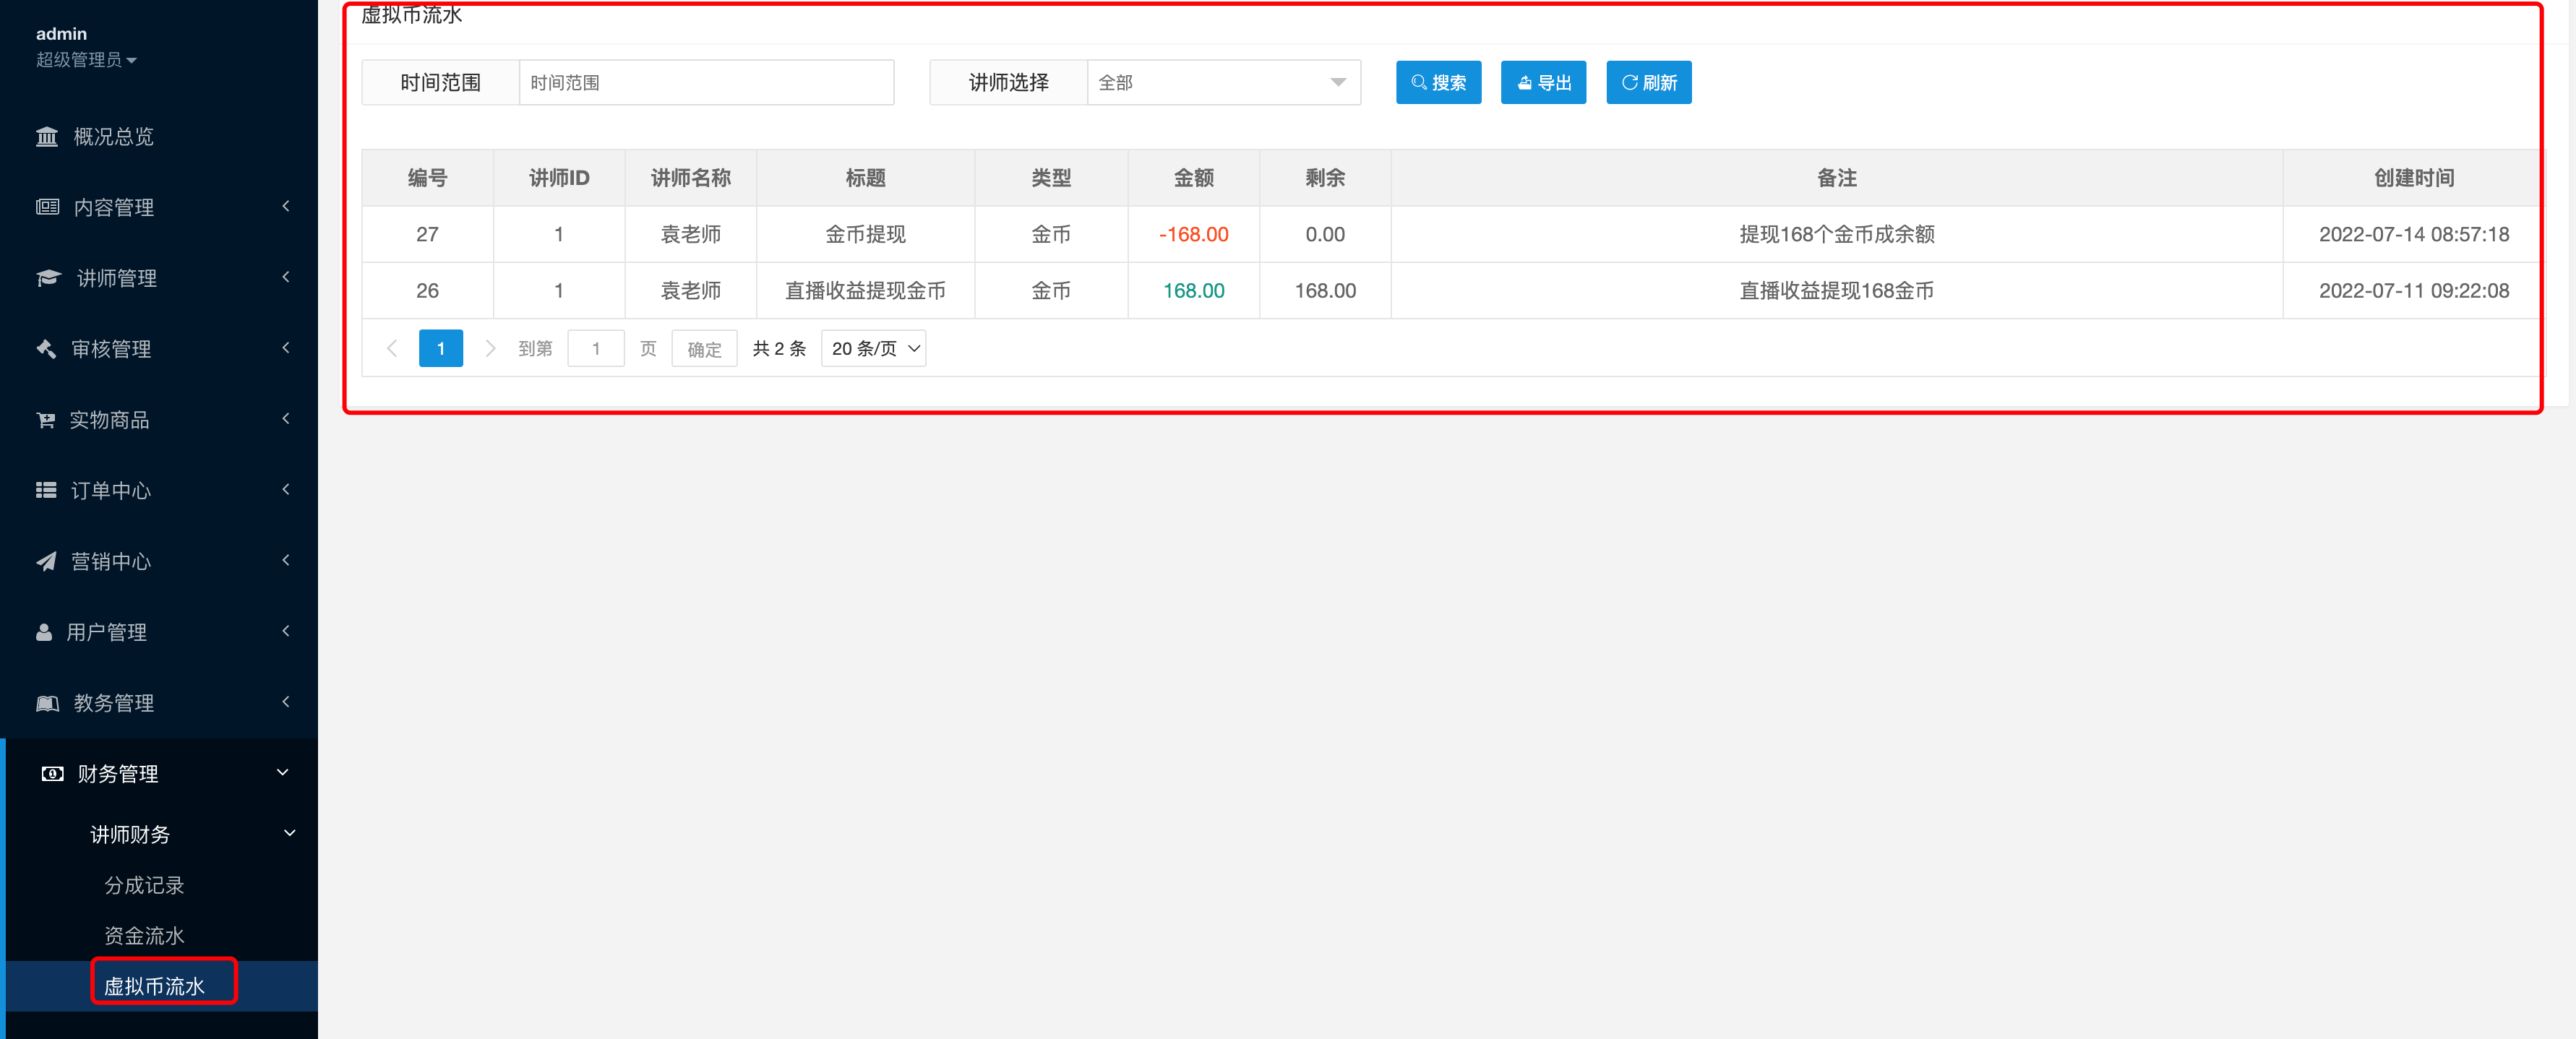This screenshot has width=2576, height=1039.
Task: Click the 编号 column header
Action: [427, 178]
